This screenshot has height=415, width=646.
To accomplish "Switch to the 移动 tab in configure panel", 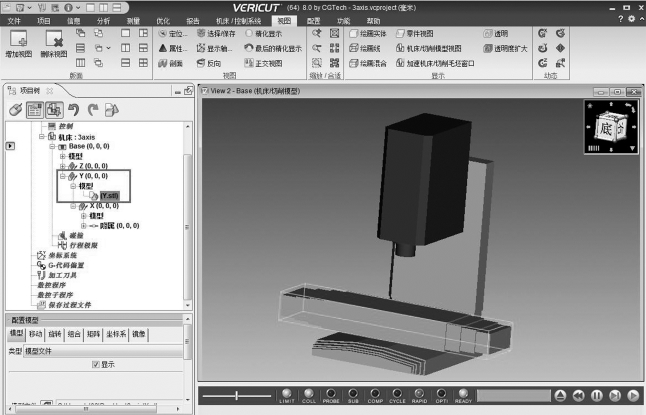I will pos(35,333).
